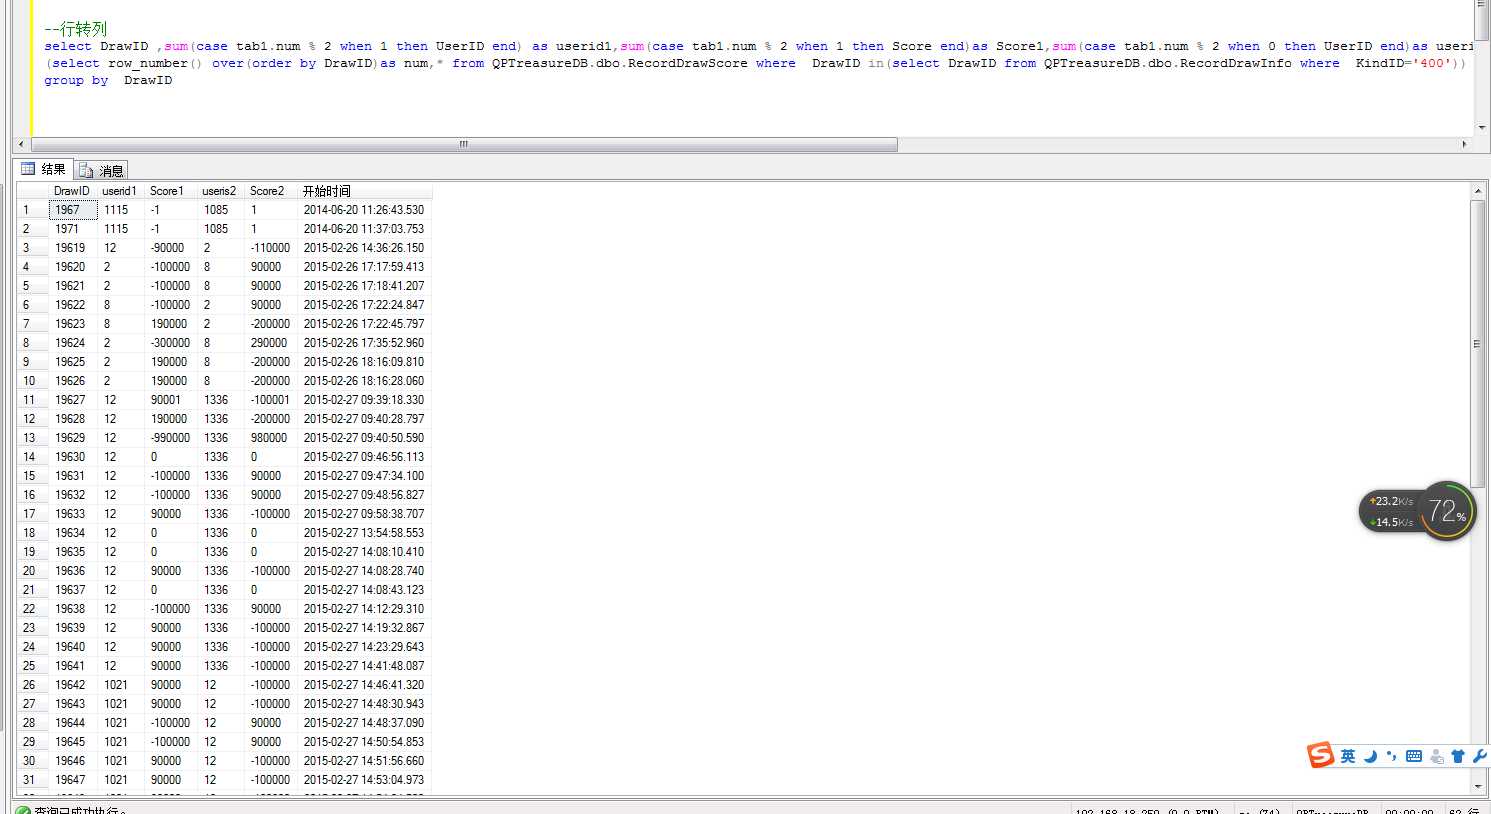Image resolution: width=1491 pixels, height=814 pixels.
Task: Click the results grid scroll up arrow
Action: point(1477,190)
